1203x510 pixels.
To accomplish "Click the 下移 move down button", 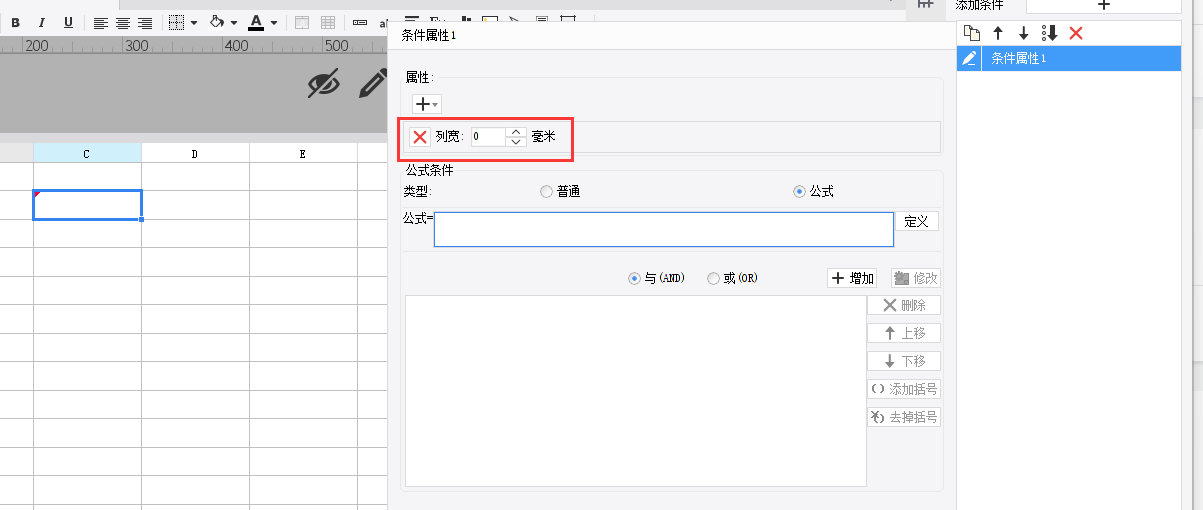I will (904, 362).
